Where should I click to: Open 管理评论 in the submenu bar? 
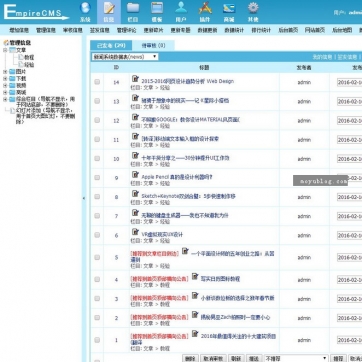pos(126,30)
